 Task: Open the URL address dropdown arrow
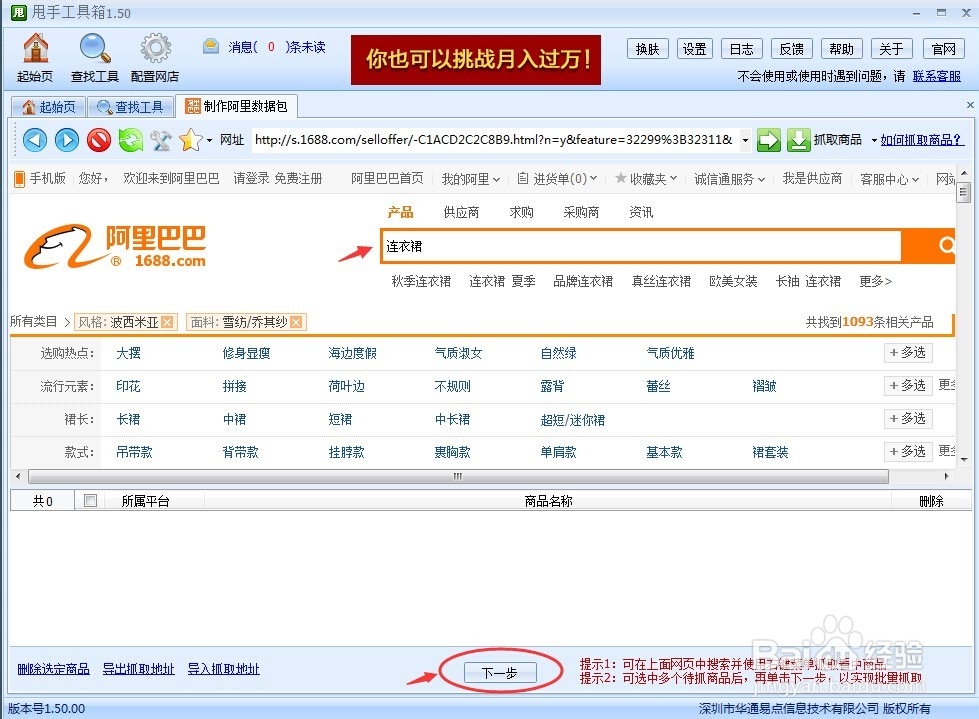pos(745,140)
